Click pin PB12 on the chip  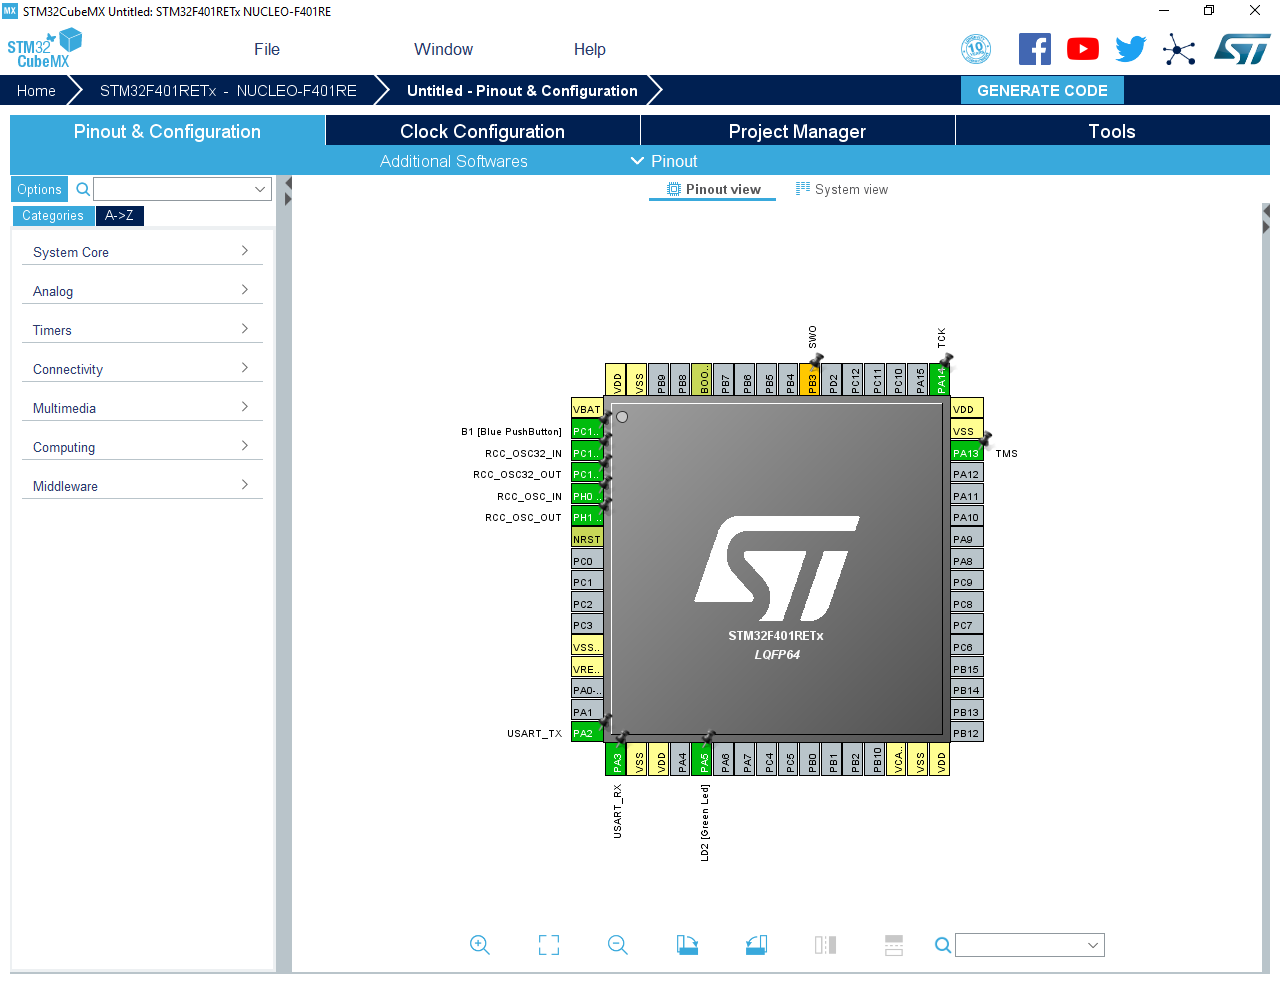tap(967, 733)
